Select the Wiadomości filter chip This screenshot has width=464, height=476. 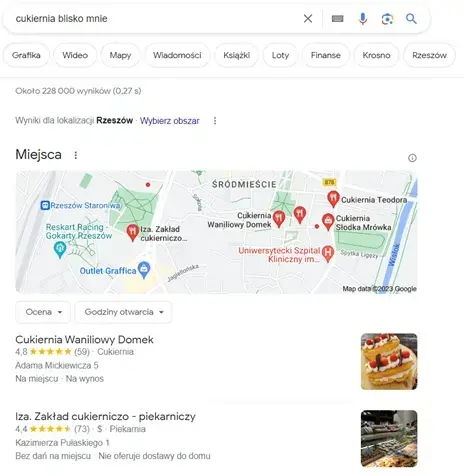tap(177, 55)
